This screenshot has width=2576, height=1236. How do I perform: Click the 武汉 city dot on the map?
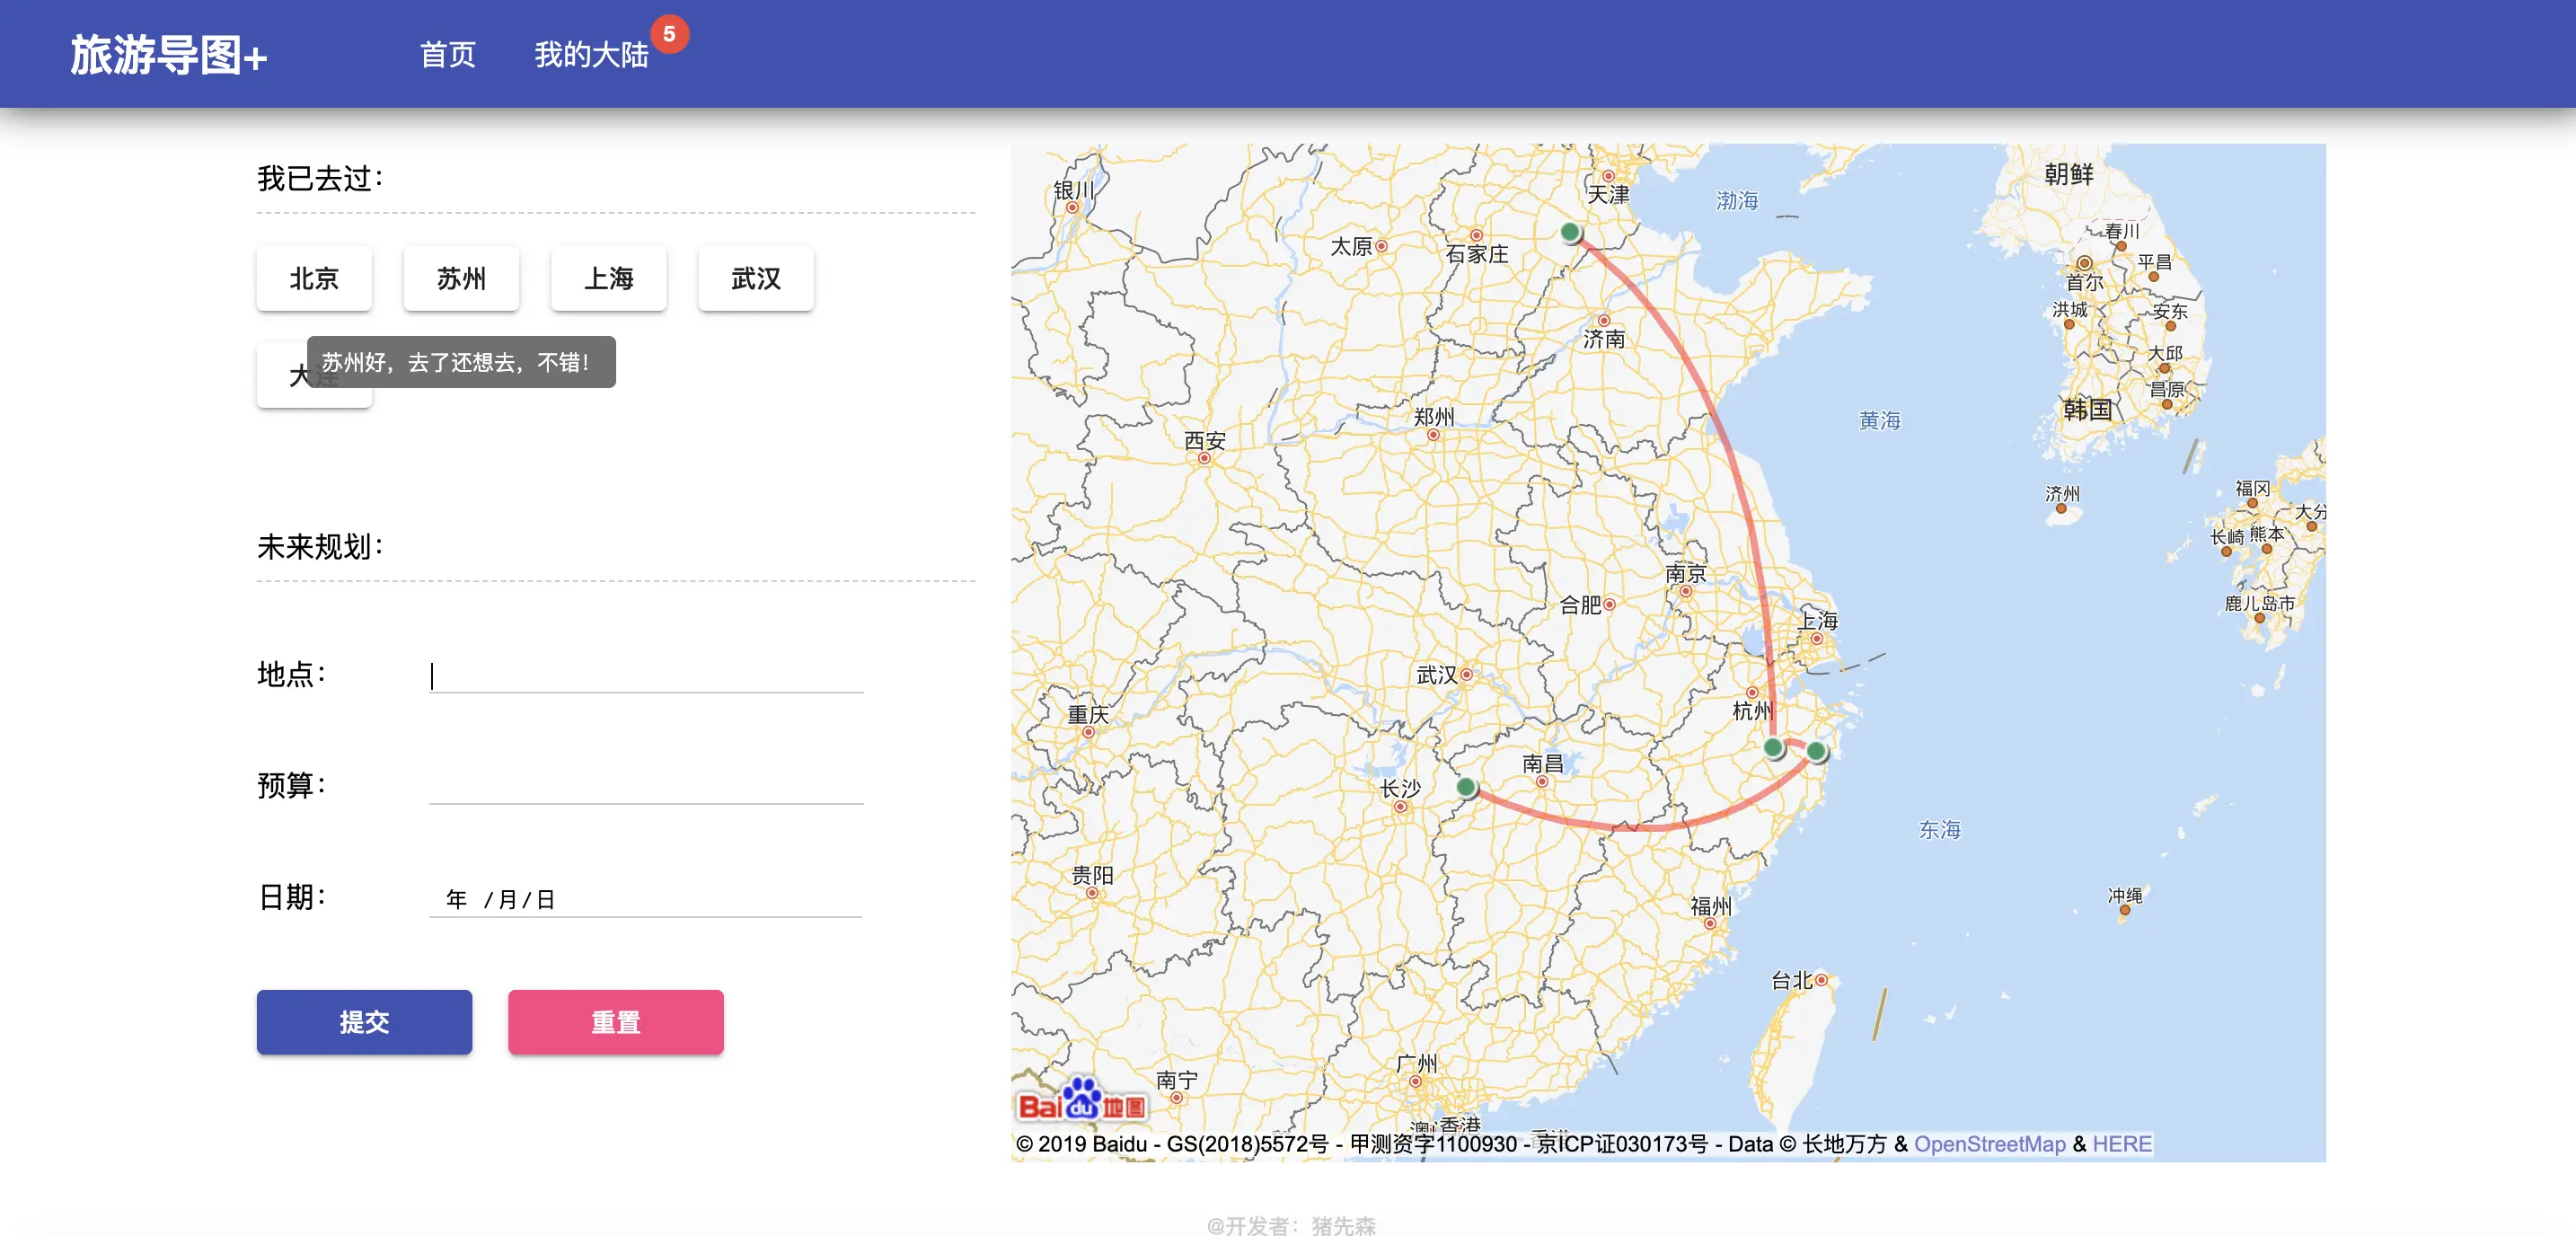pyautogui.click(x=1466, y=675)
